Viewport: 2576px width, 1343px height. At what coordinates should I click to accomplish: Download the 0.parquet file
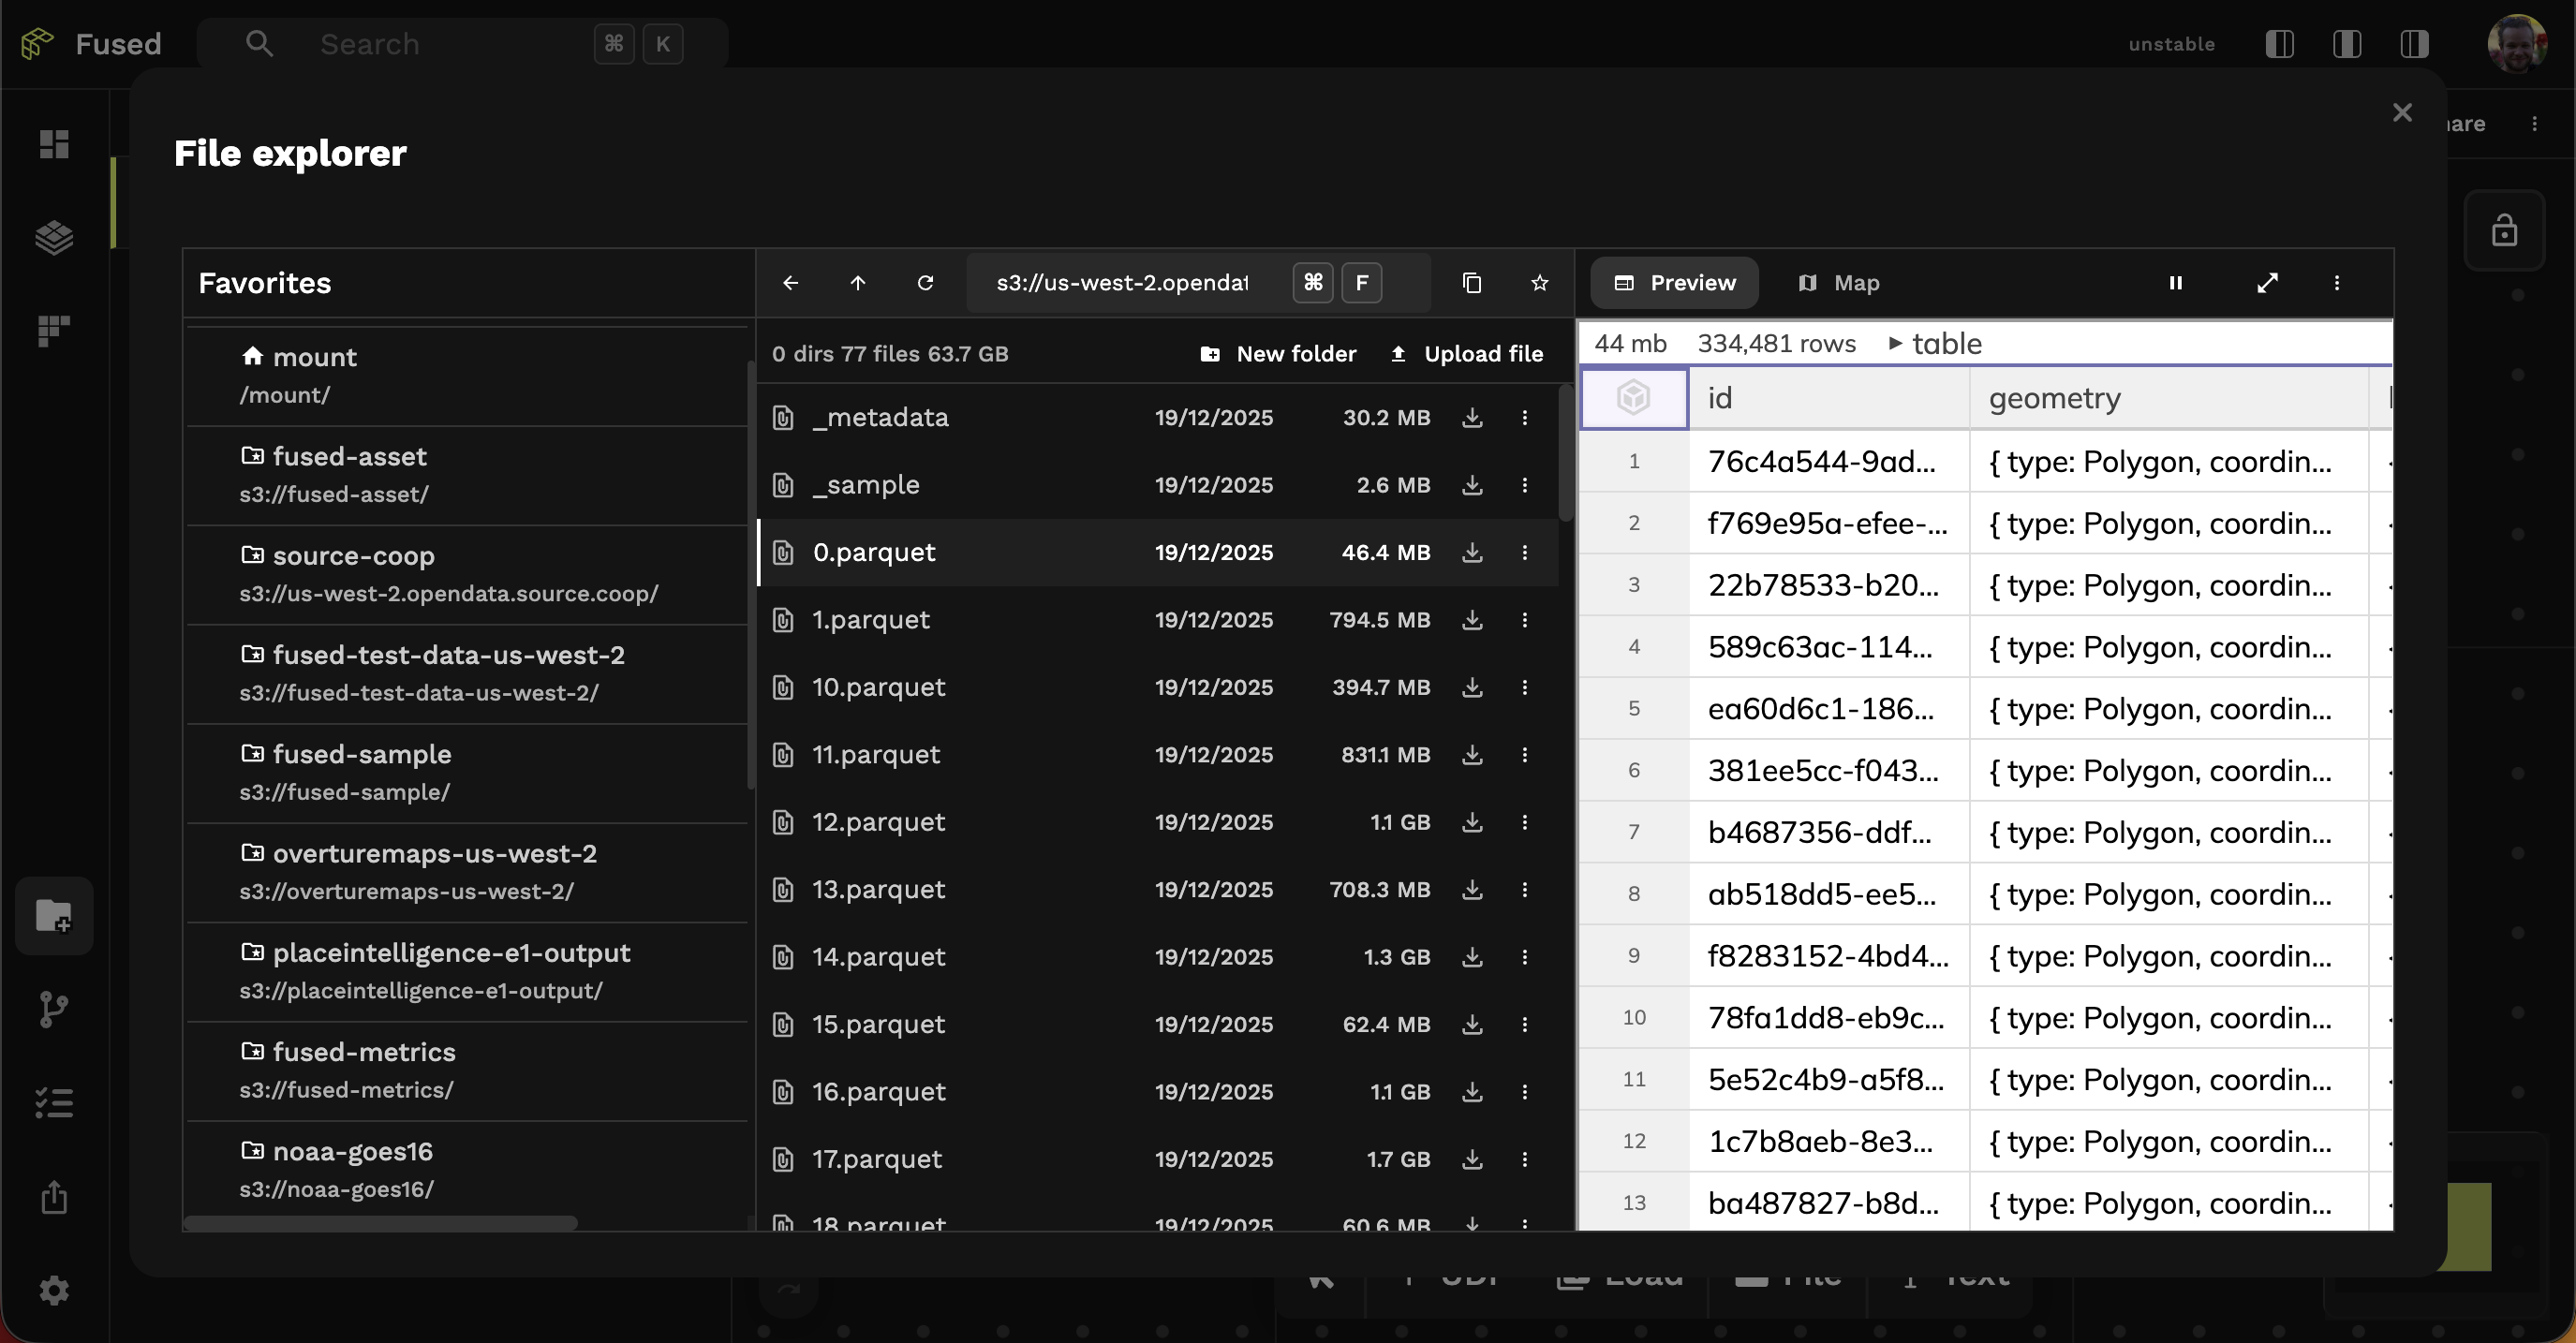1472,552
